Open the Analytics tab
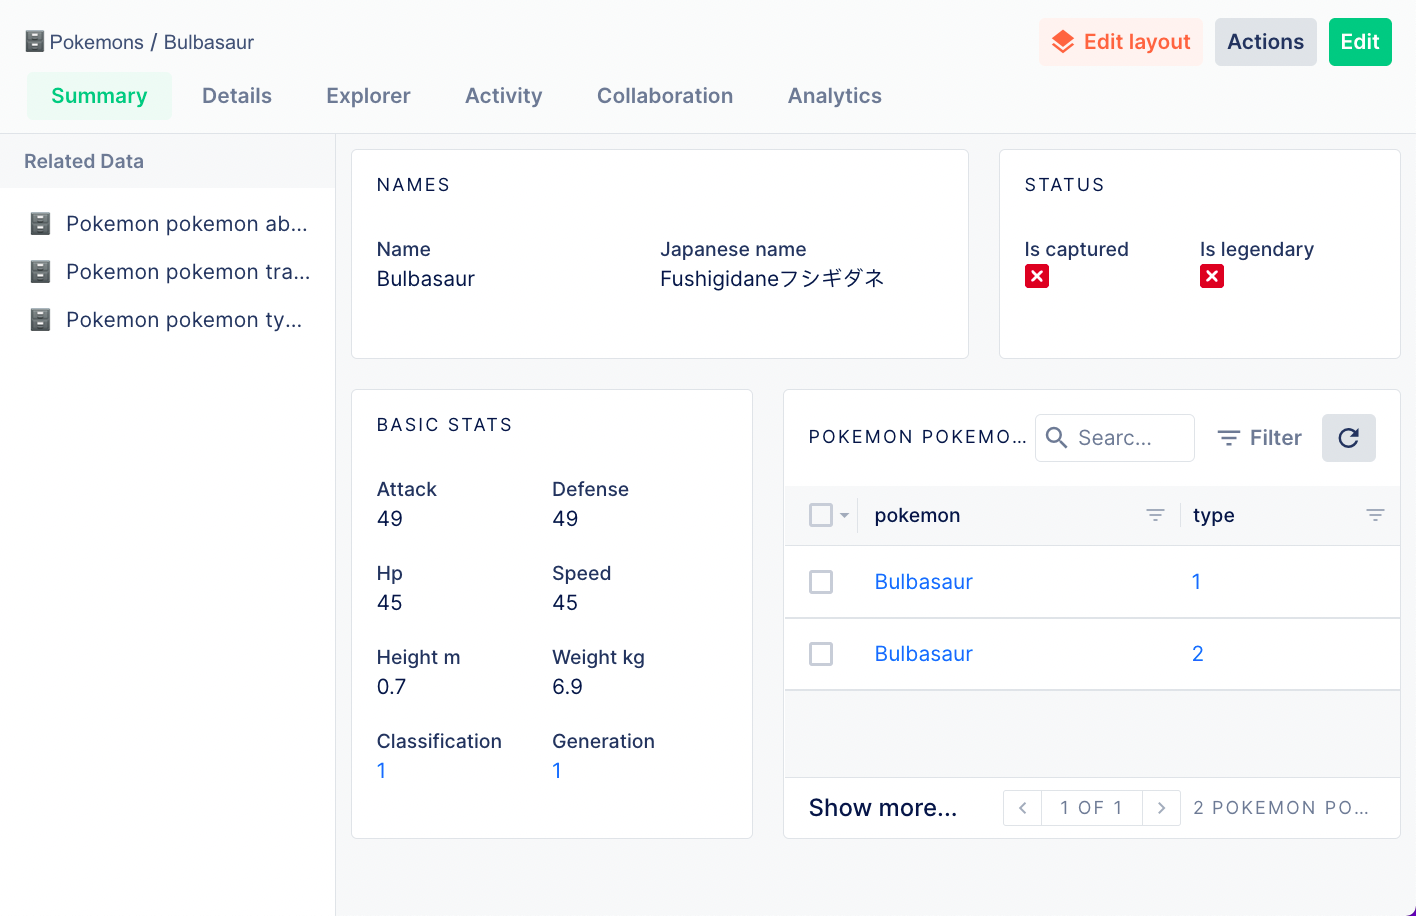Image resolution: width=1416 pixels, height=916 pixels. click(x=835, y=96)
